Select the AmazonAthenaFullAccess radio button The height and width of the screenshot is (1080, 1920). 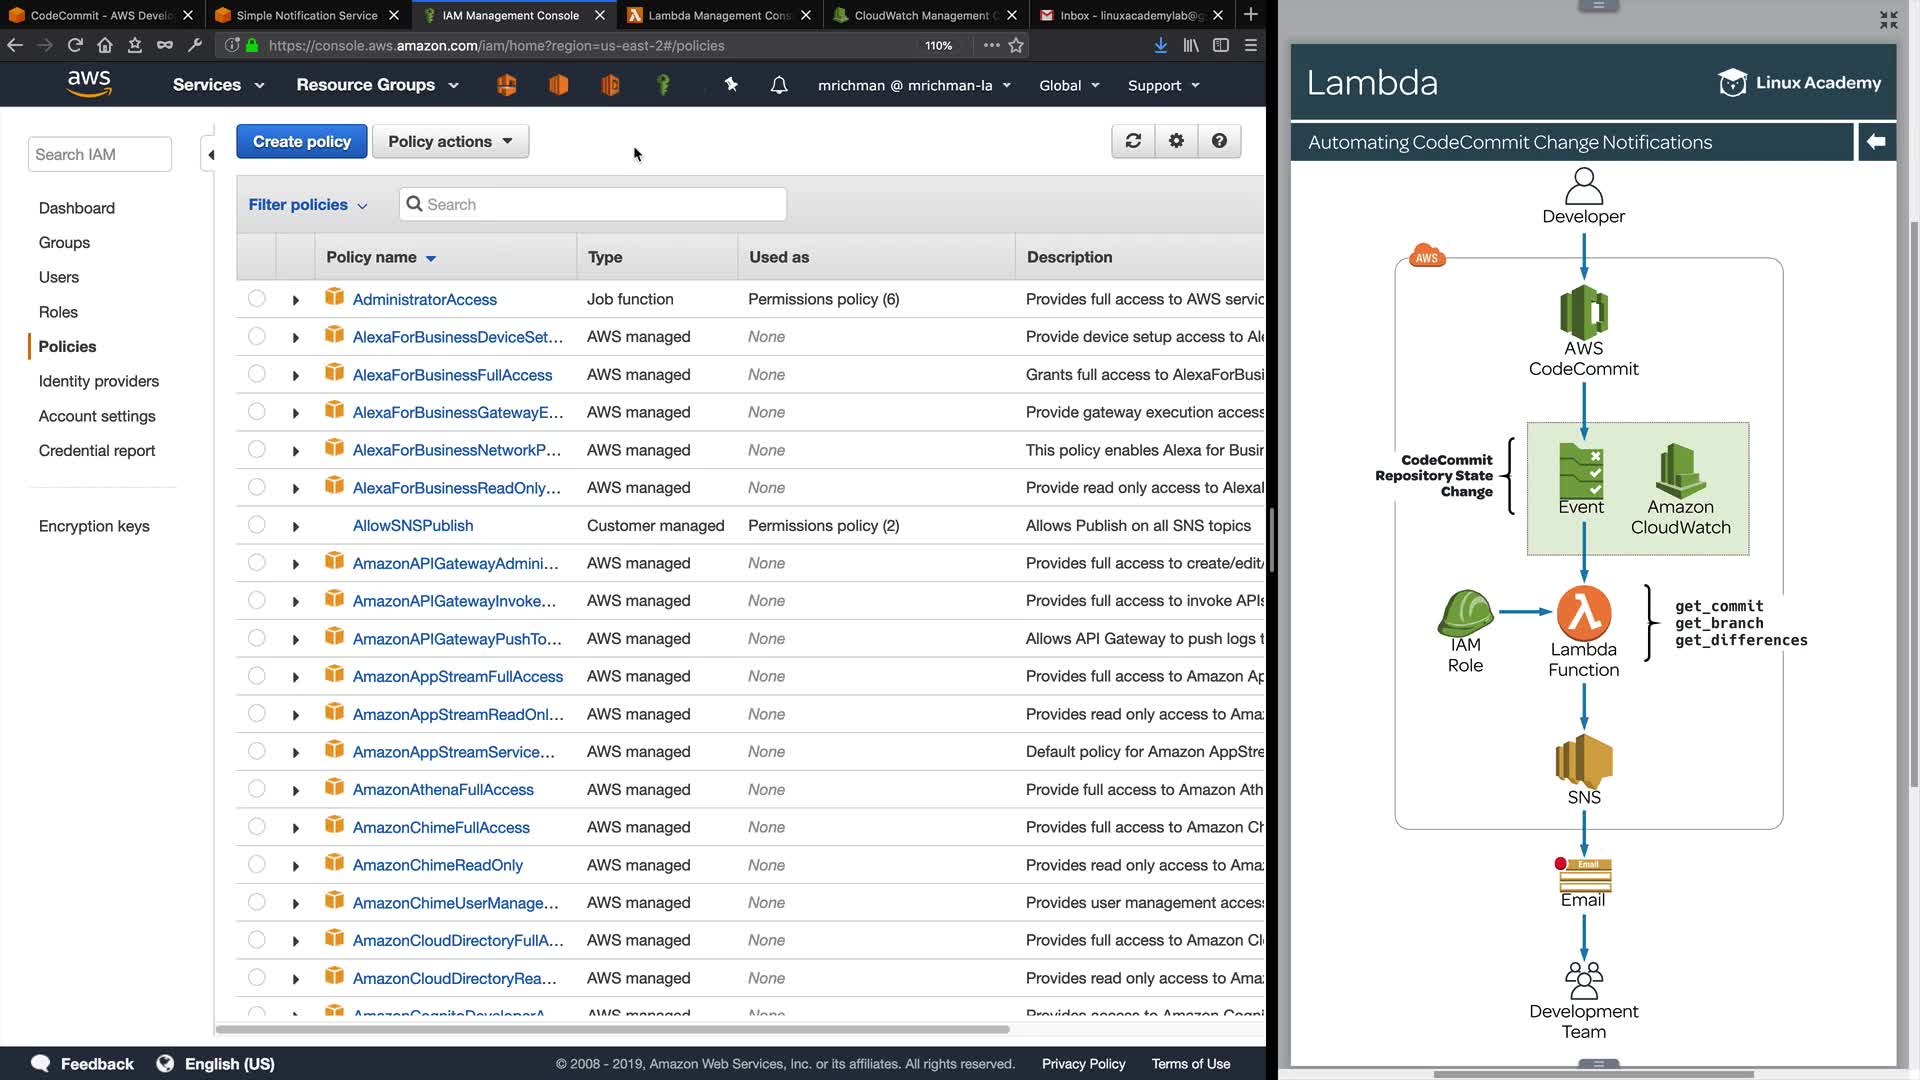coord(257,789)
